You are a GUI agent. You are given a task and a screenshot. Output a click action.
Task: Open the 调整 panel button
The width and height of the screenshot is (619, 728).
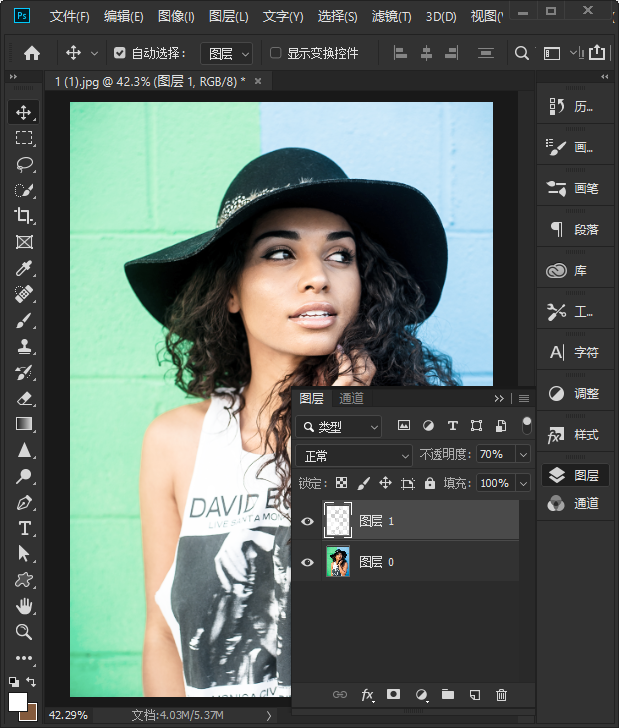point(574,394)
